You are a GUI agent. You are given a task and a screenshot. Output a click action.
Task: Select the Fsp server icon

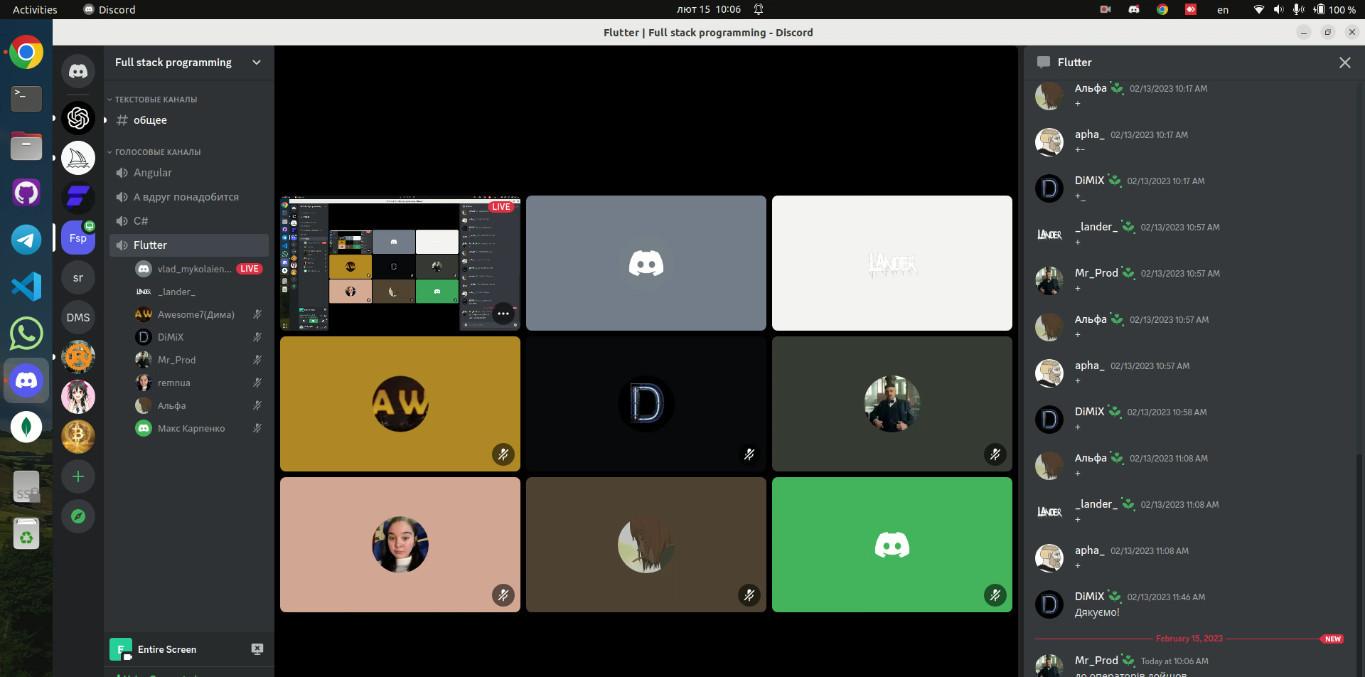coord(78,238)
